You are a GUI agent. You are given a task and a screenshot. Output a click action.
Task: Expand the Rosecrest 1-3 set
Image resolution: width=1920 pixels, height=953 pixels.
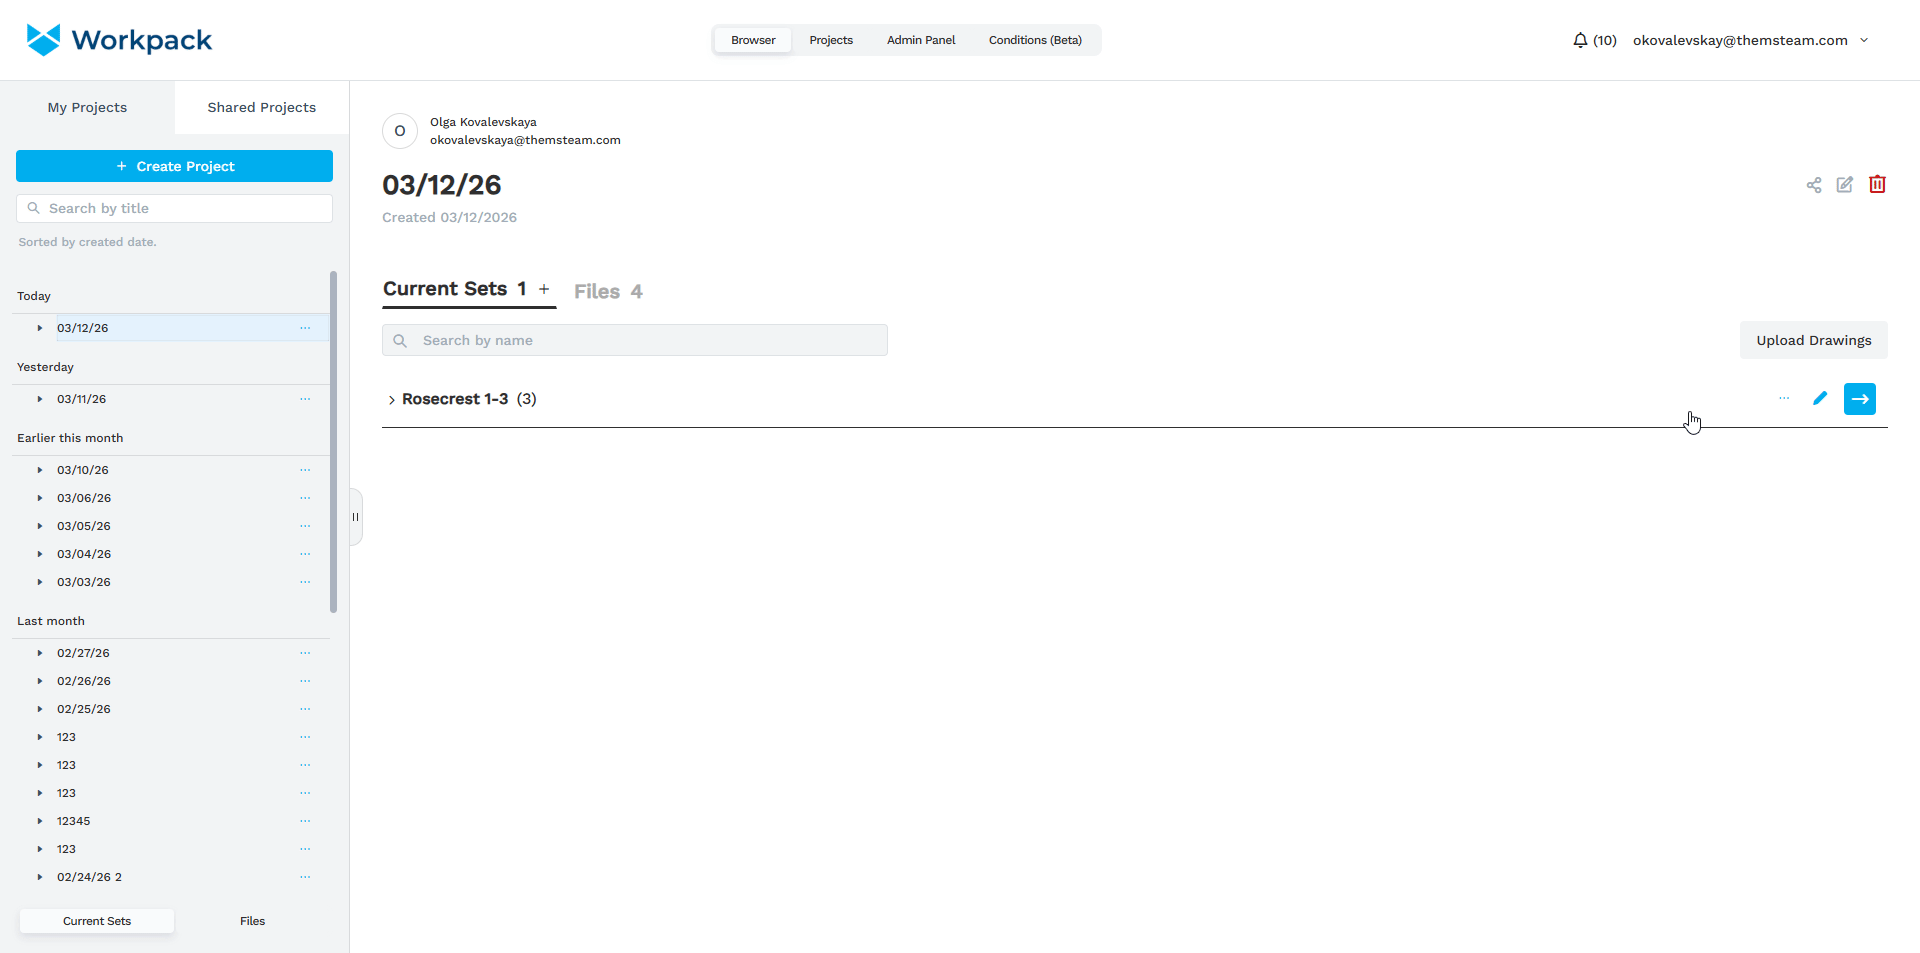[x=392, y=399]
